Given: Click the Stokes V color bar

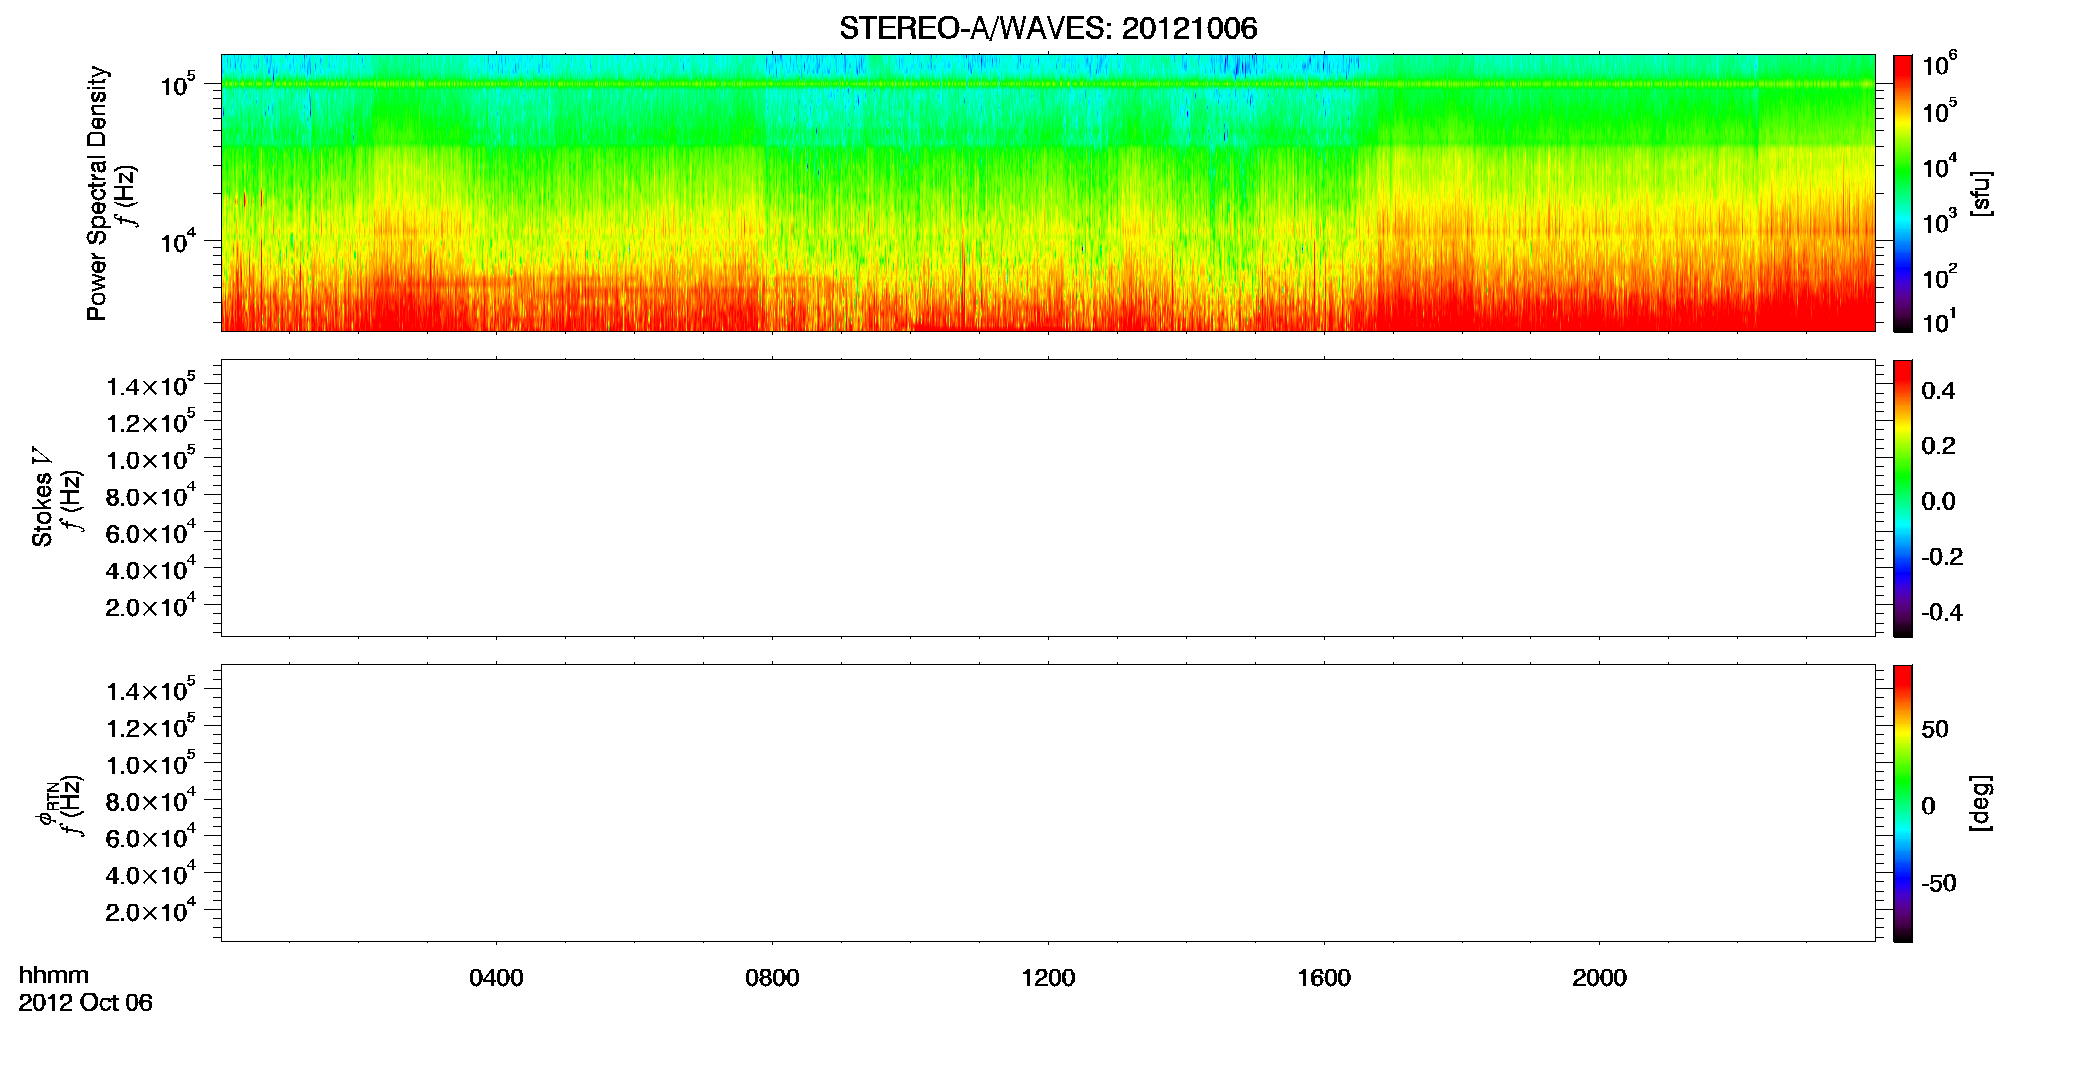Looking at the screenshot, I should (x=1903, y=498).
